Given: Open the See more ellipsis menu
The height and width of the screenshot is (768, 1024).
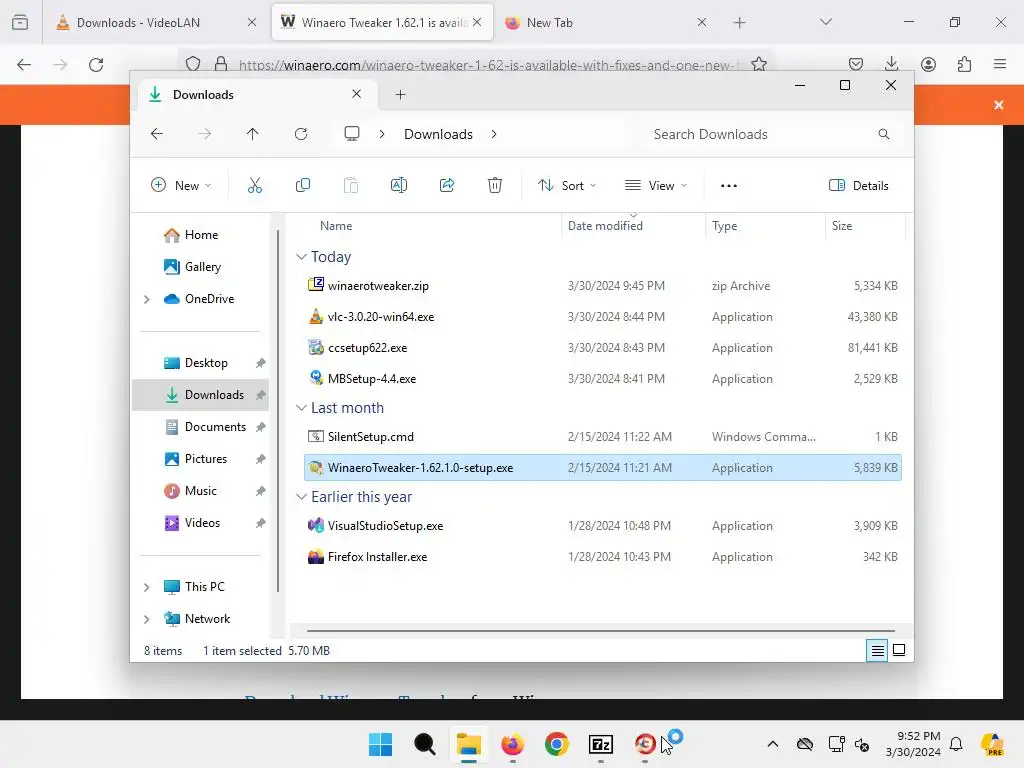Looking at the screenshot, I should (x=729, y=186).
